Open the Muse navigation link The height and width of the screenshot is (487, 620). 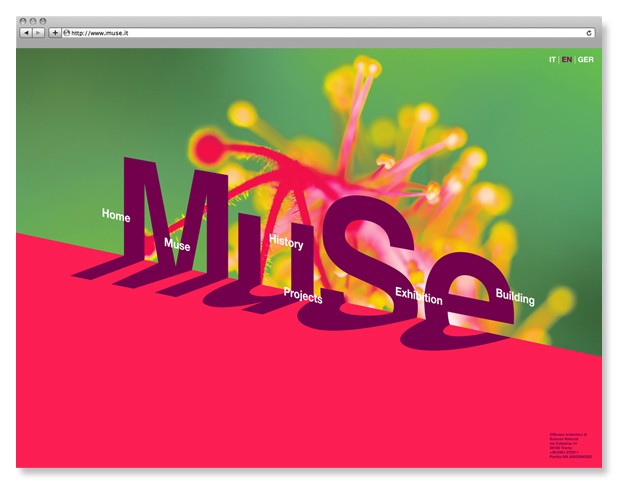177,244
